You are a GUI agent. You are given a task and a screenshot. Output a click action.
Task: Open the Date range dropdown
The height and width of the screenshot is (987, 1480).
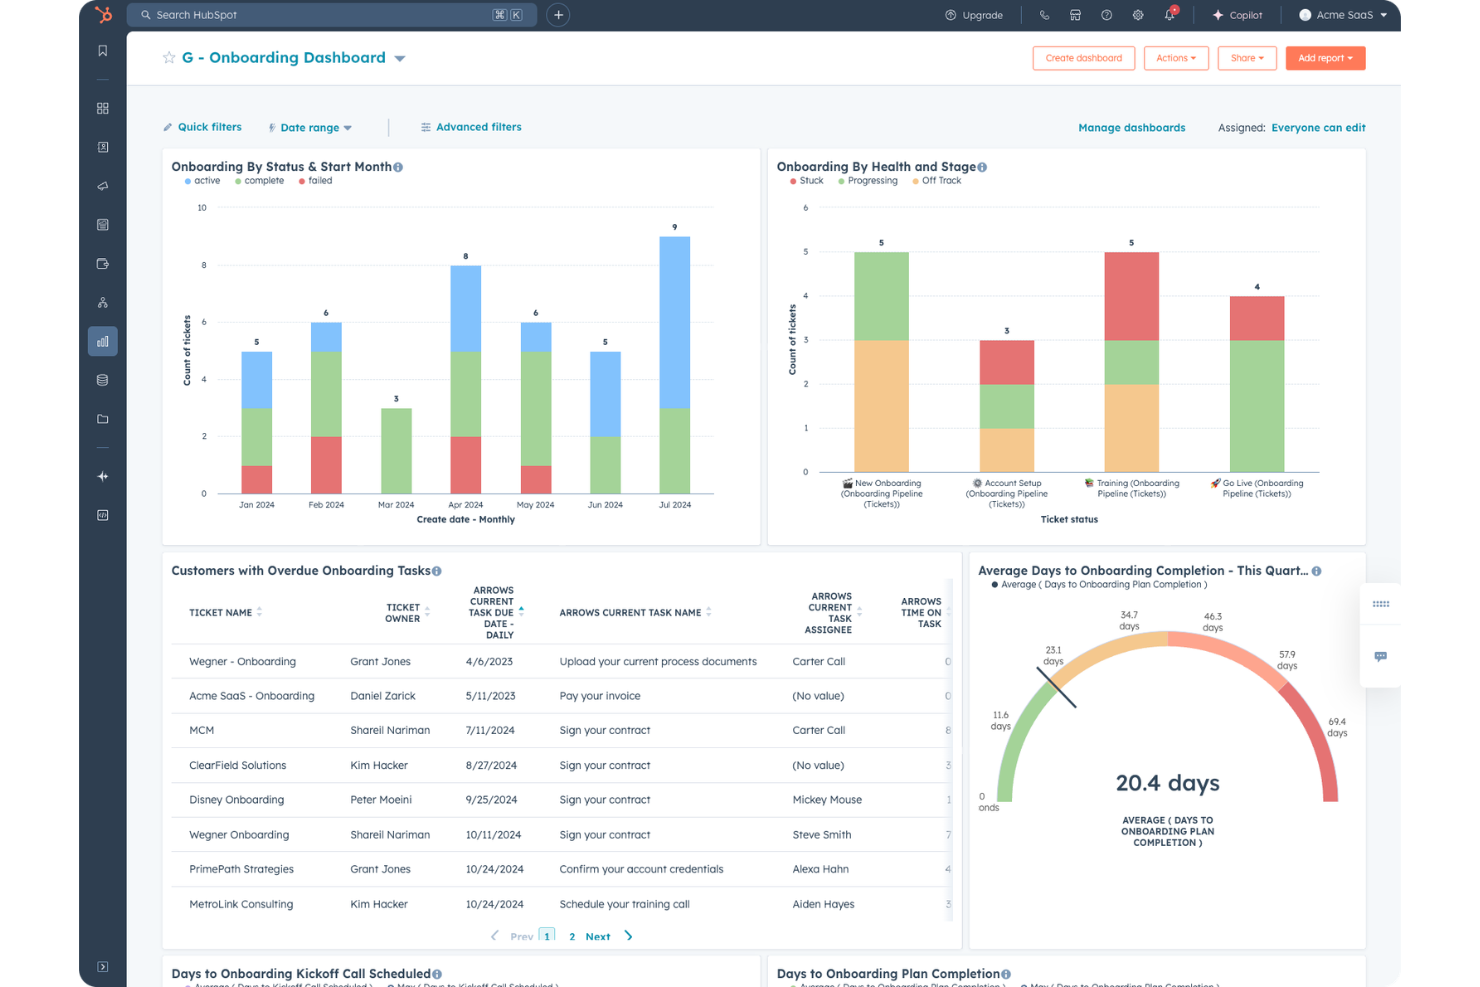coord(310,128)
